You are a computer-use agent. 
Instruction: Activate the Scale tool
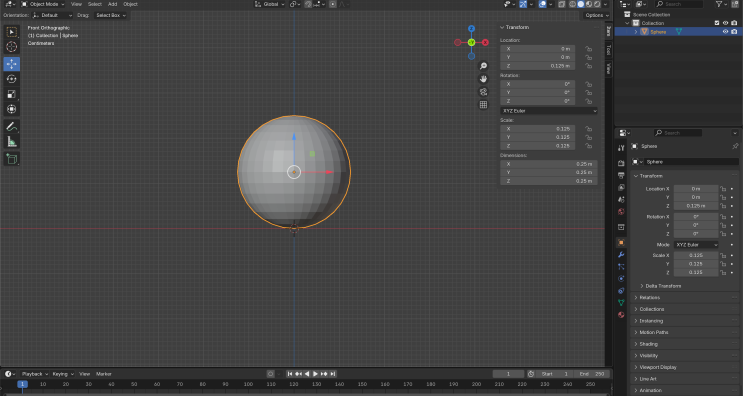(11, 94)
